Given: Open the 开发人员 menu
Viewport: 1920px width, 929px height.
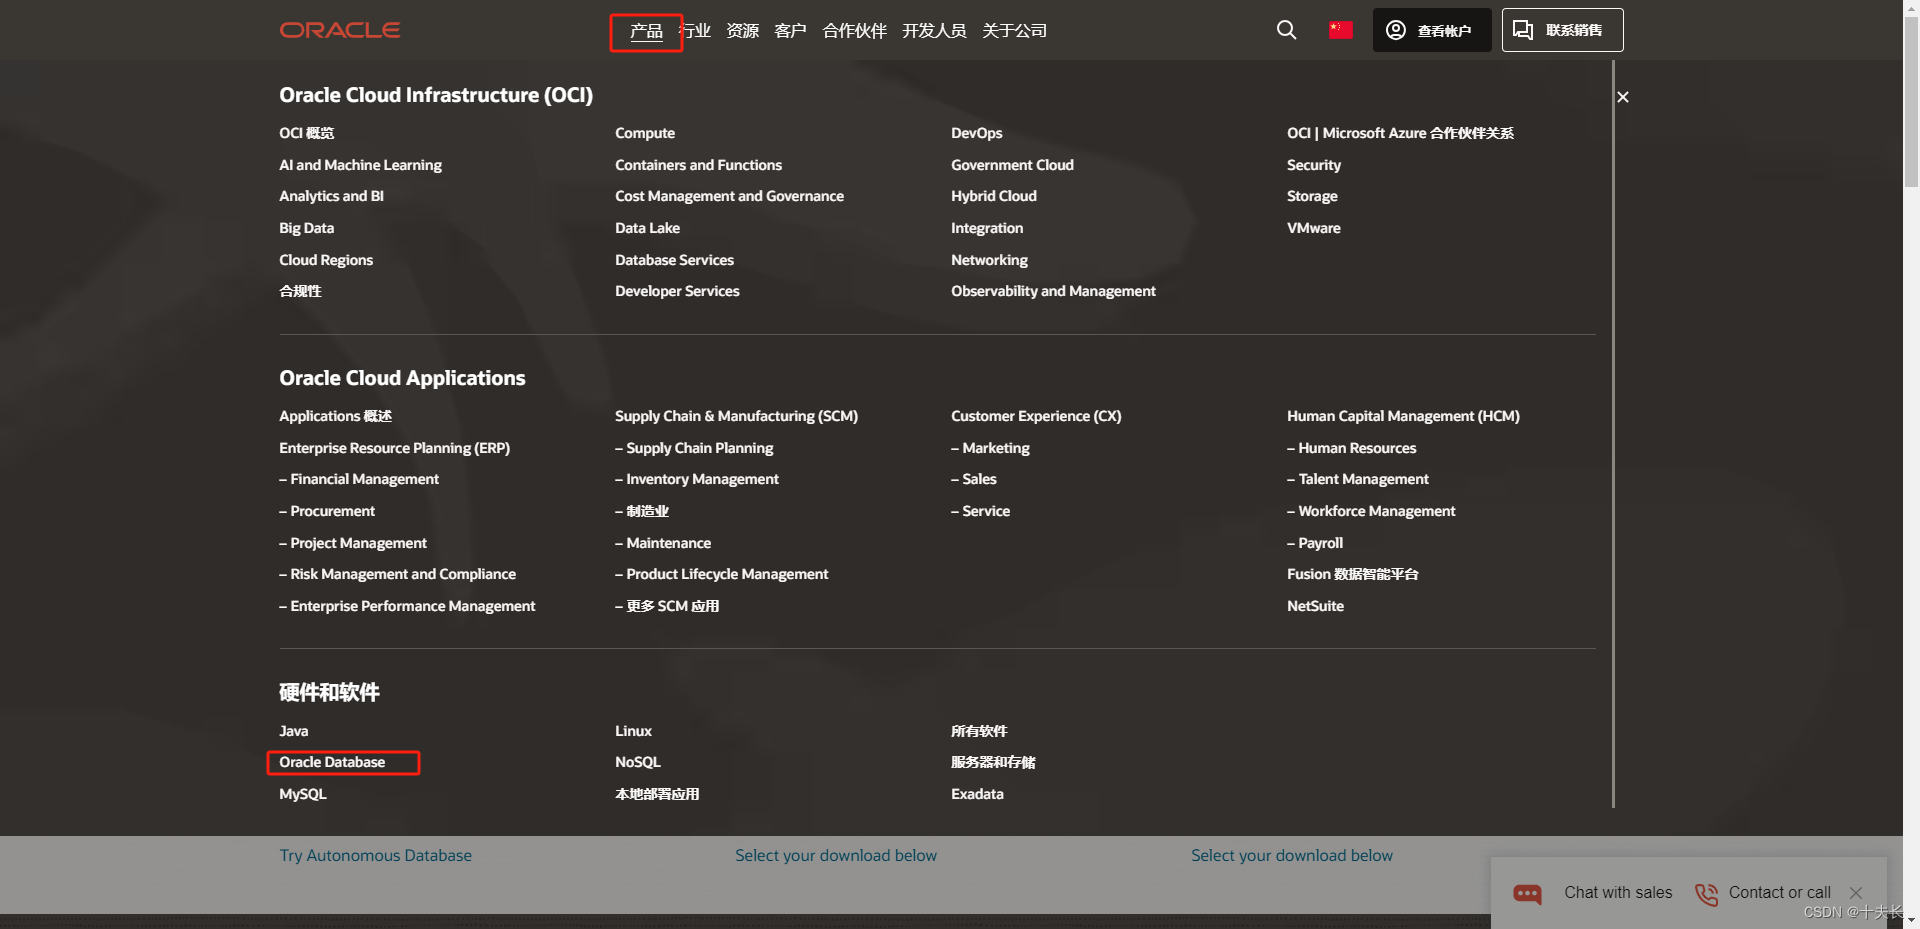Looking at the screenshot, I should coord(934,31).
